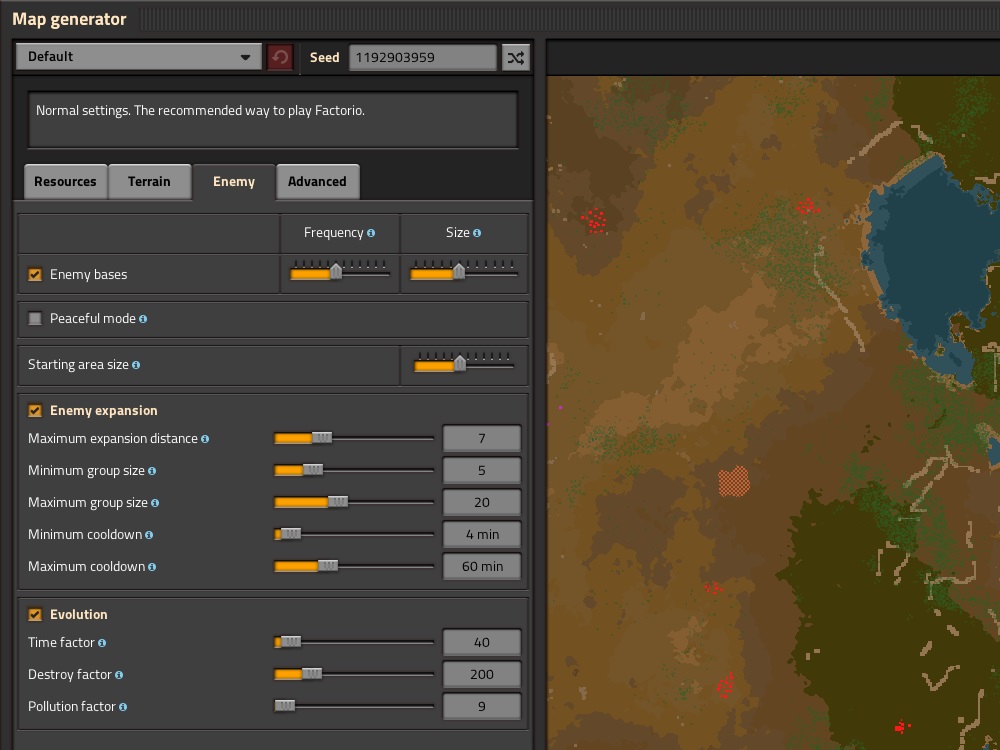The image size is (1000, 750).
Task: Click the Seed input field
Action: point(423,57)
